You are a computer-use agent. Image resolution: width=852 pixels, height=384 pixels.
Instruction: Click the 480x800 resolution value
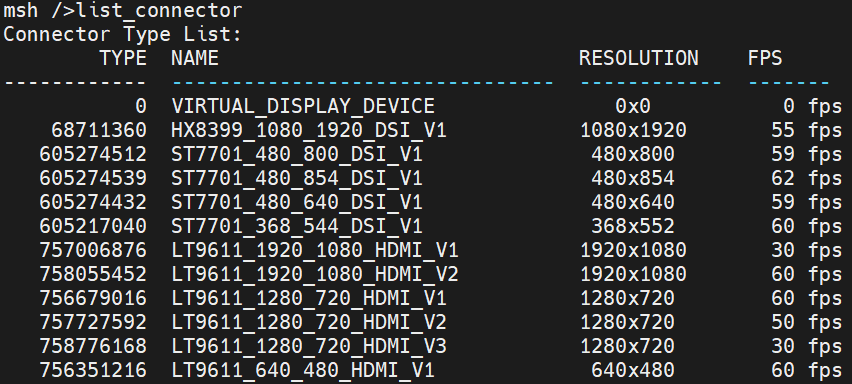633,154
